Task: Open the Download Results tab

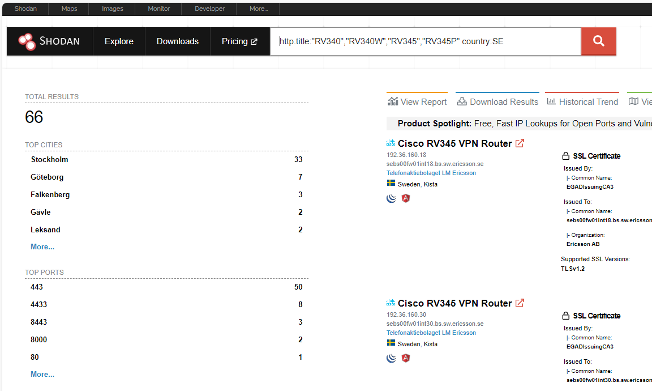Action: [497, 101]
